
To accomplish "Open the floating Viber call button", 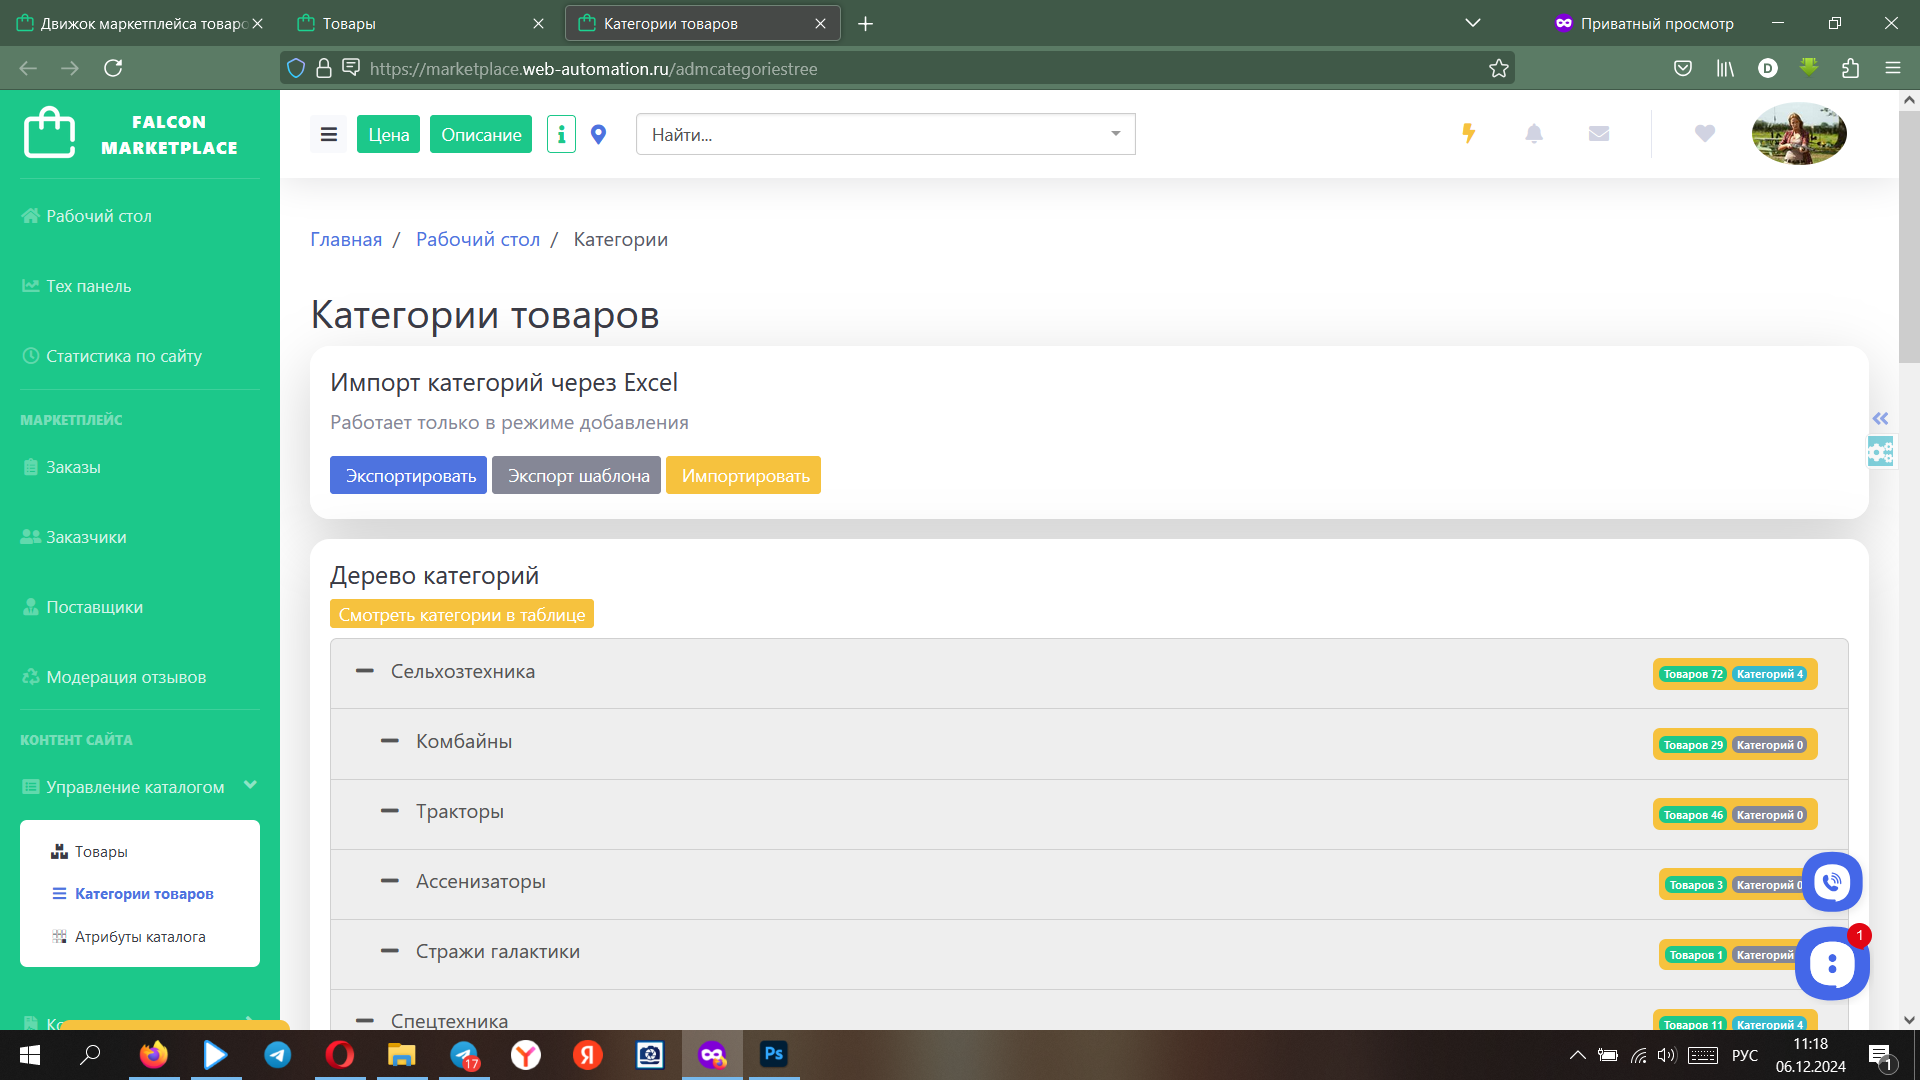I will click(1831, 882).
